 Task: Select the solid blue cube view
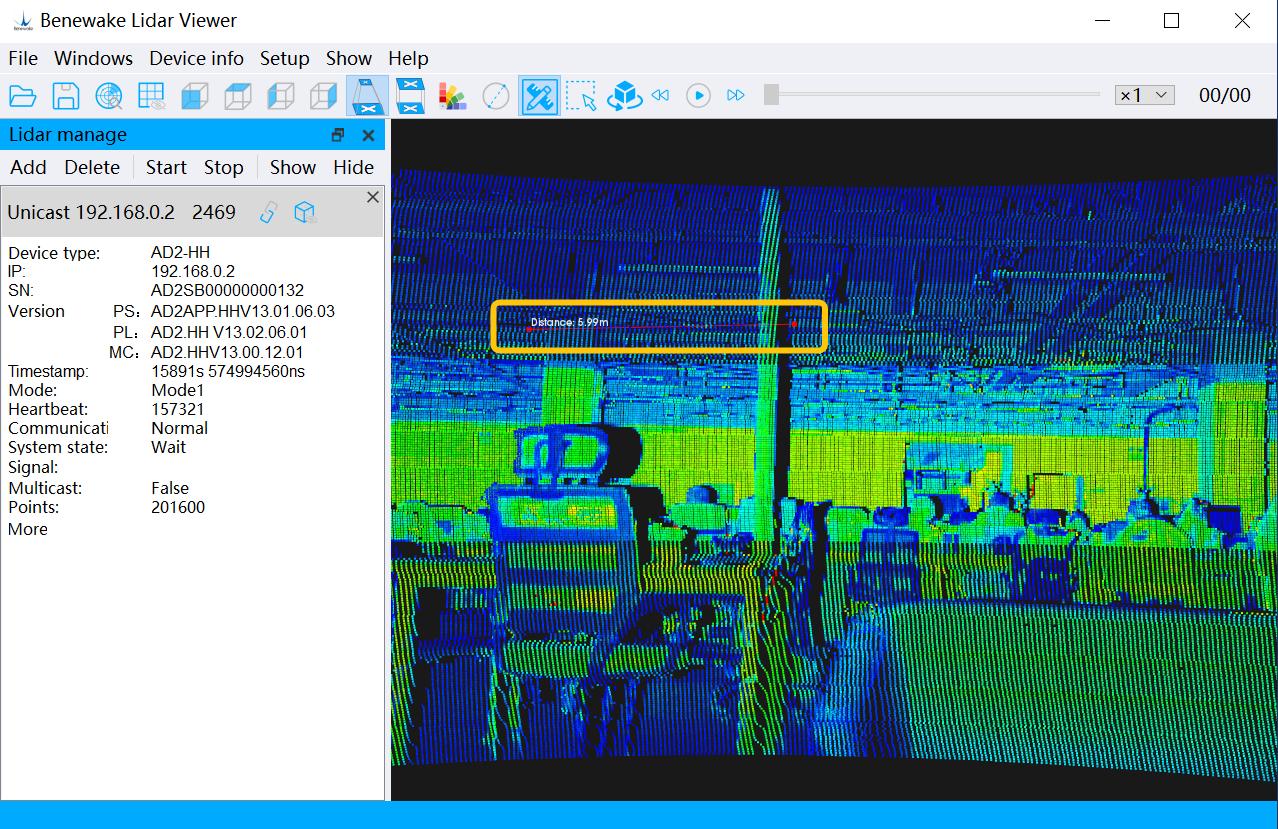(194, 96)
